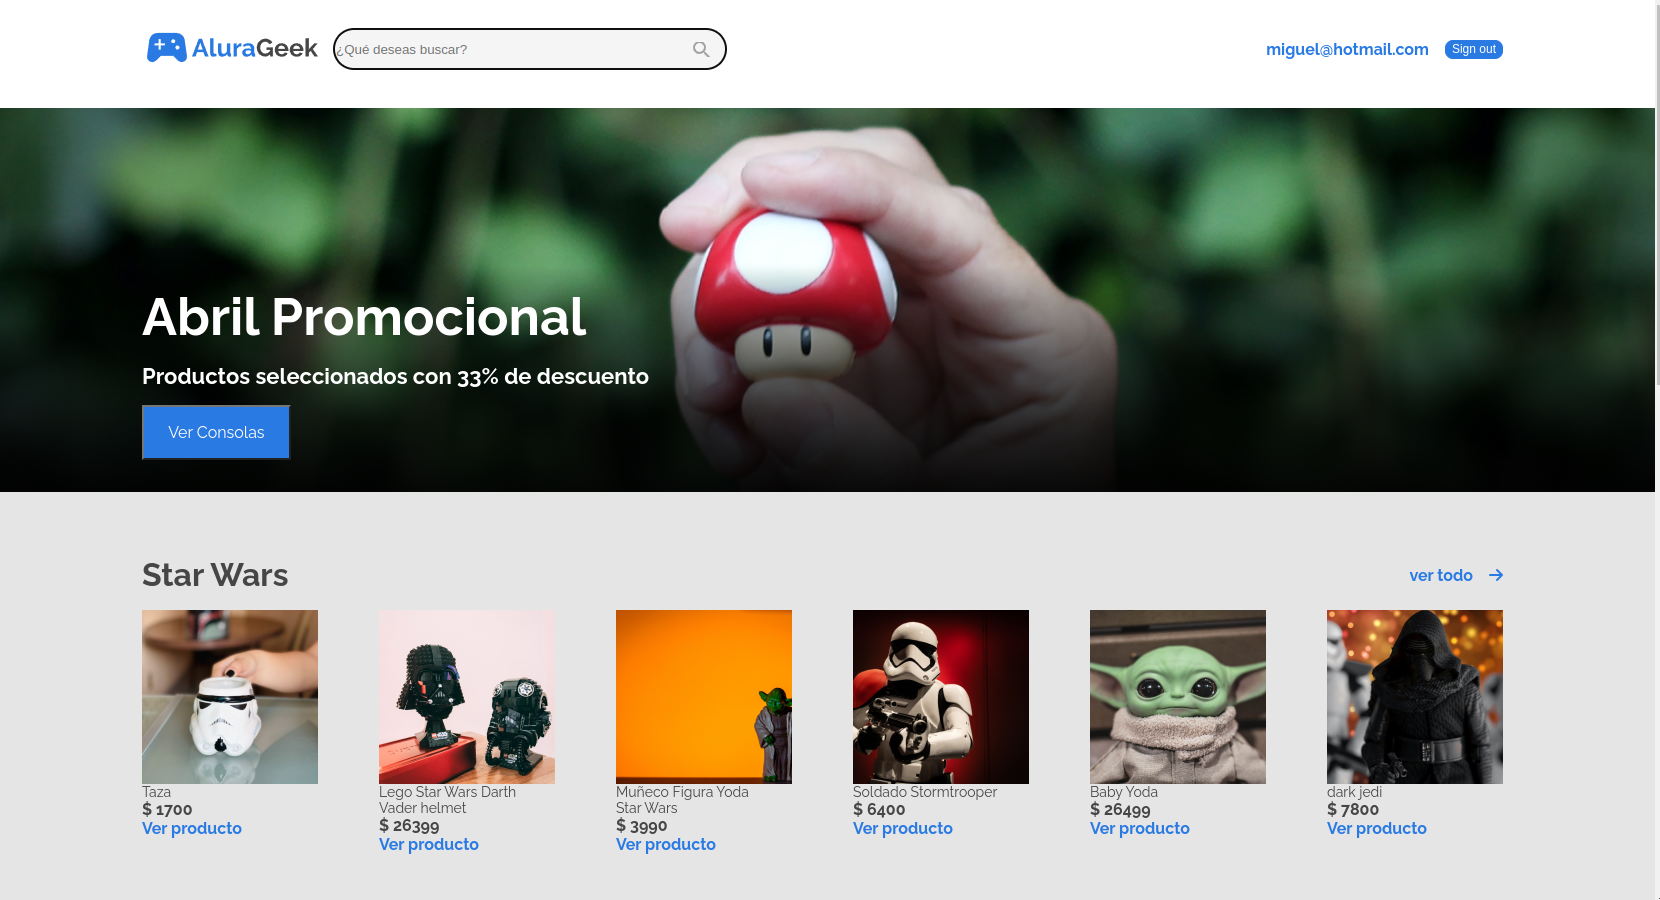1660x900 pixels.
Task: Click the Sign out button
Action: click(1473, 49)
